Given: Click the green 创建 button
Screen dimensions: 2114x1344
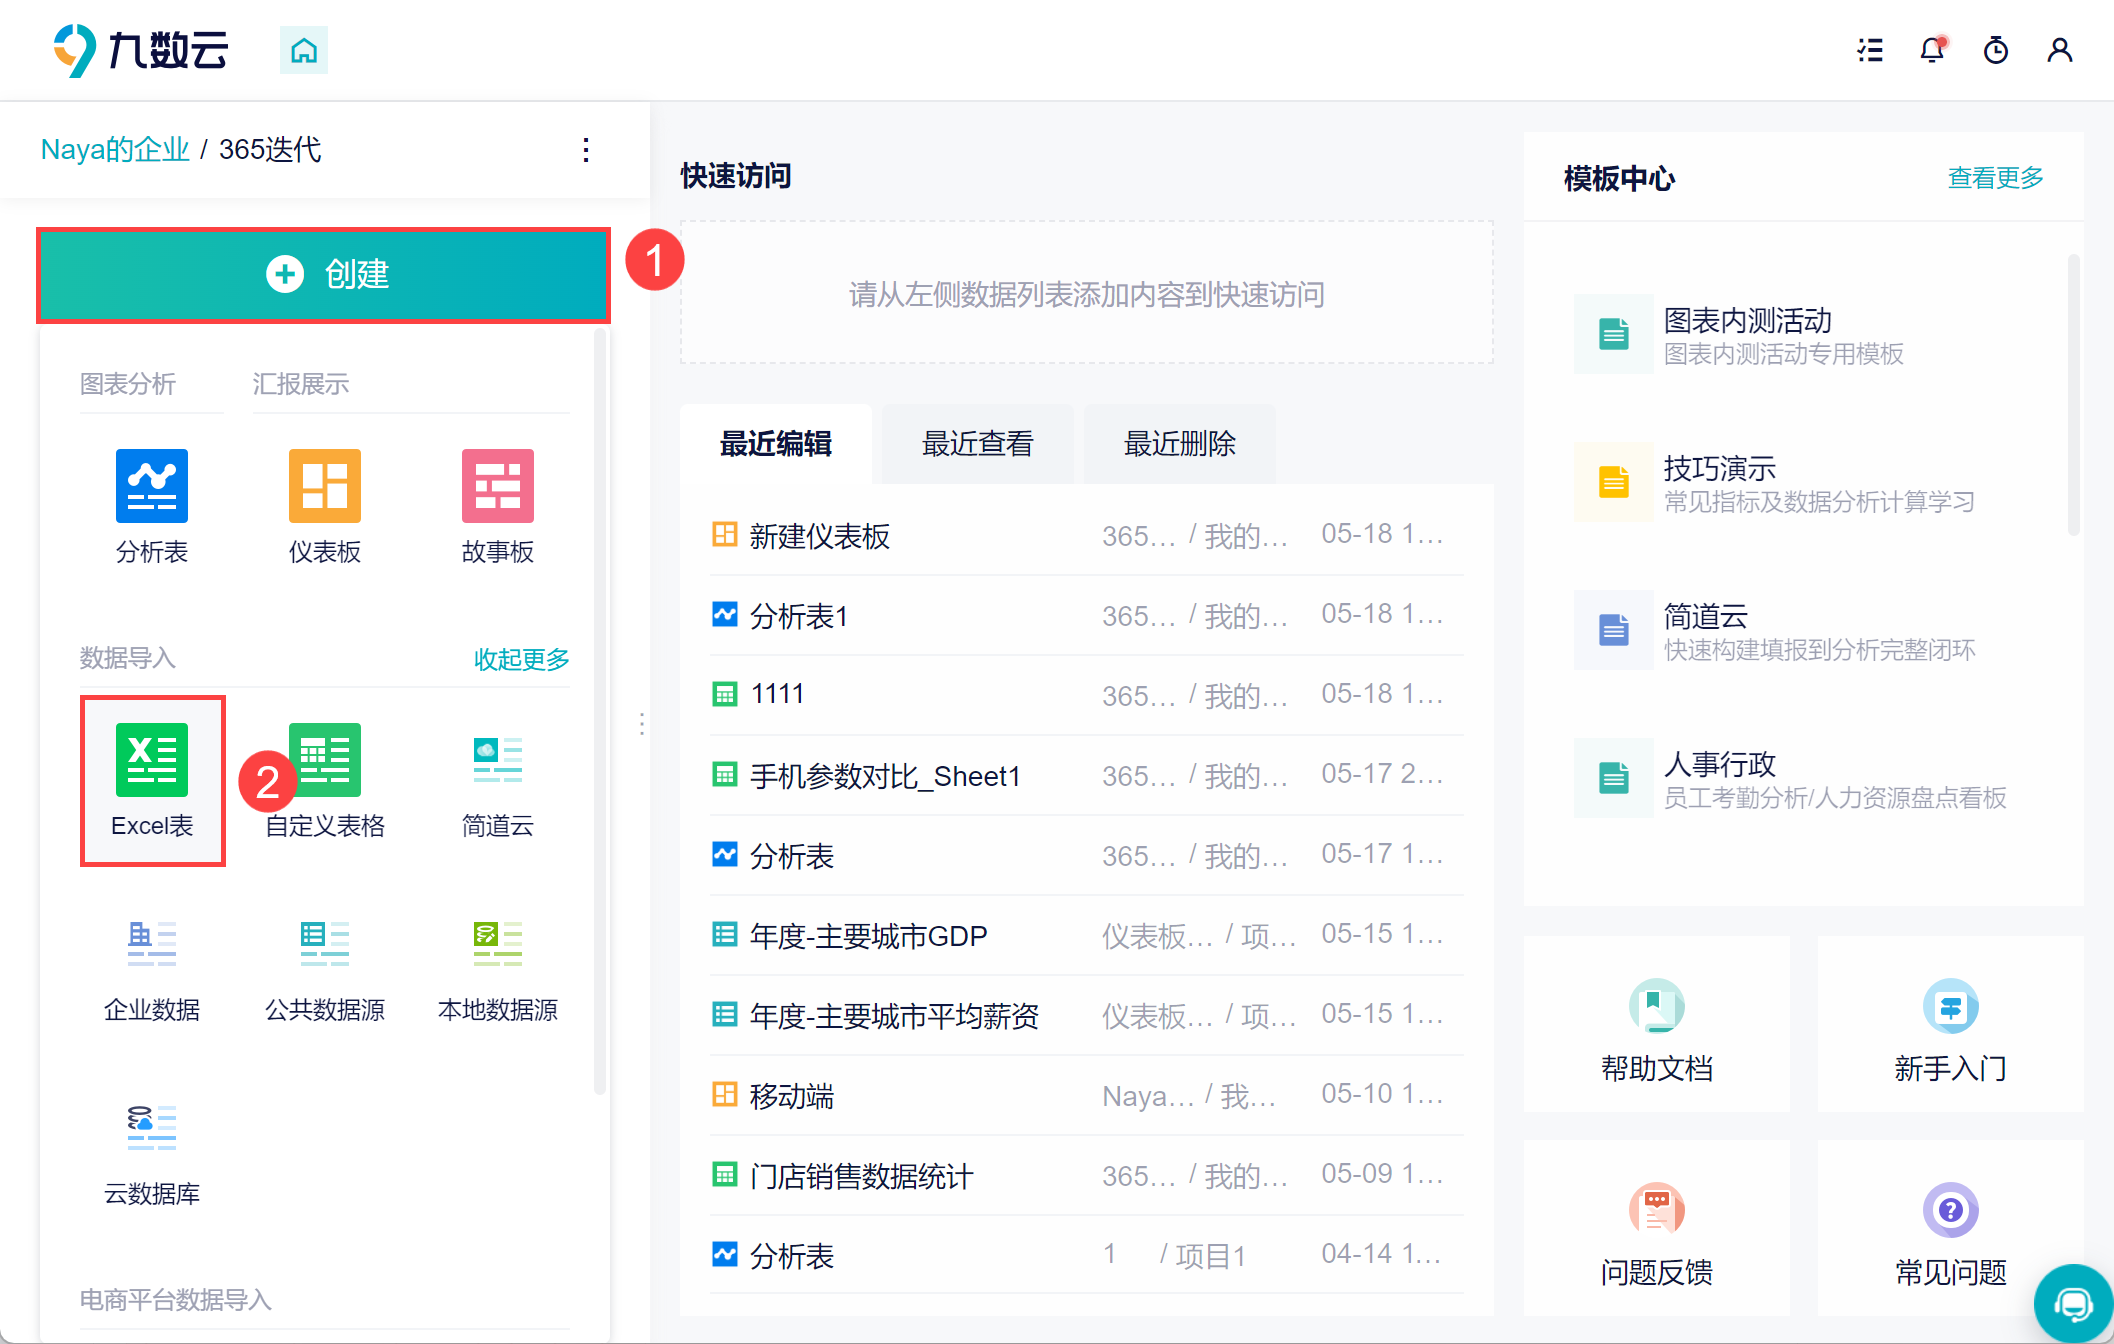Looking at the screenshot, I should click(x=324, y=275).
